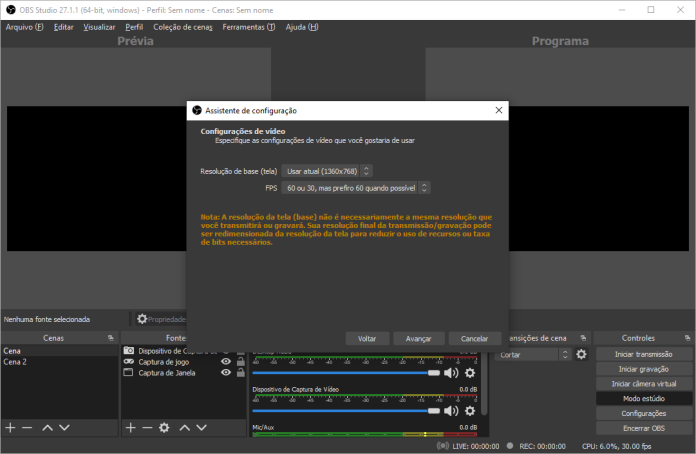Move source up in Fontes panel
The image size is (696, 454).
click(x=185, y=428)
